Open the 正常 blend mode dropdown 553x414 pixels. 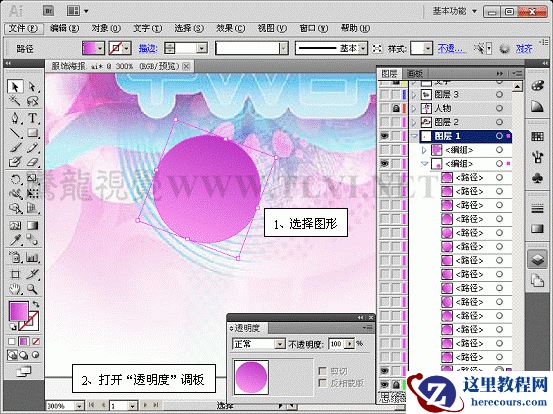tap(280, 344)
